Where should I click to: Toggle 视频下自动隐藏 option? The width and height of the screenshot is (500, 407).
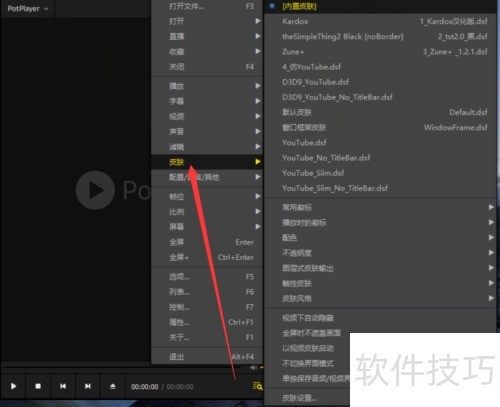pyautogui.click(x=380, y=318)
